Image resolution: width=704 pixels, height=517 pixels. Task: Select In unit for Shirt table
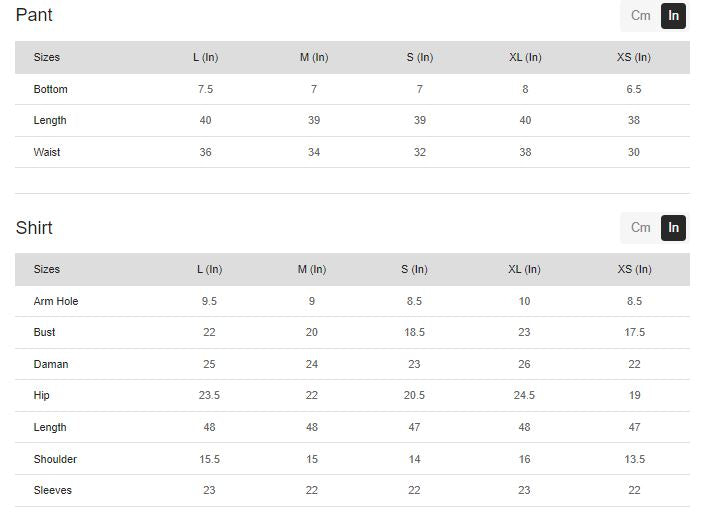tap(674, 227)
